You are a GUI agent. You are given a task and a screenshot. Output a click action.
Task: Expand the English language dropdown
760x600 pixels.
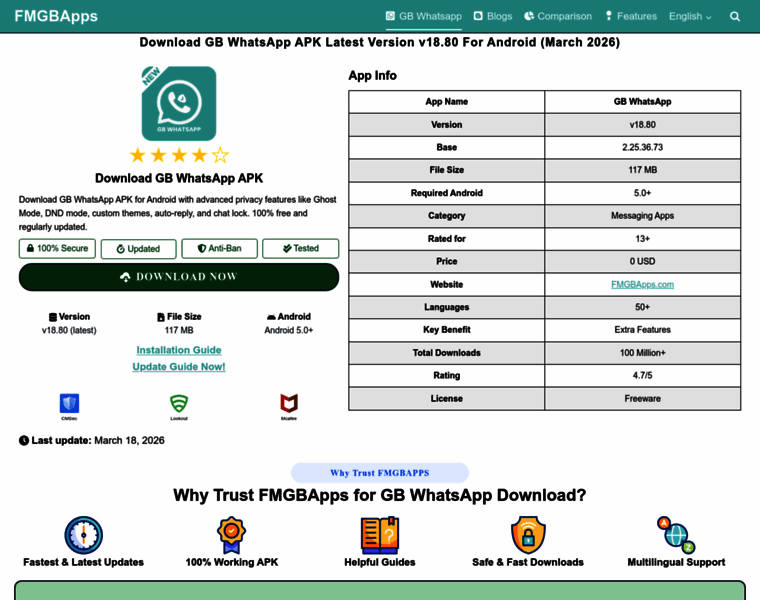click(x=690, y=16)
